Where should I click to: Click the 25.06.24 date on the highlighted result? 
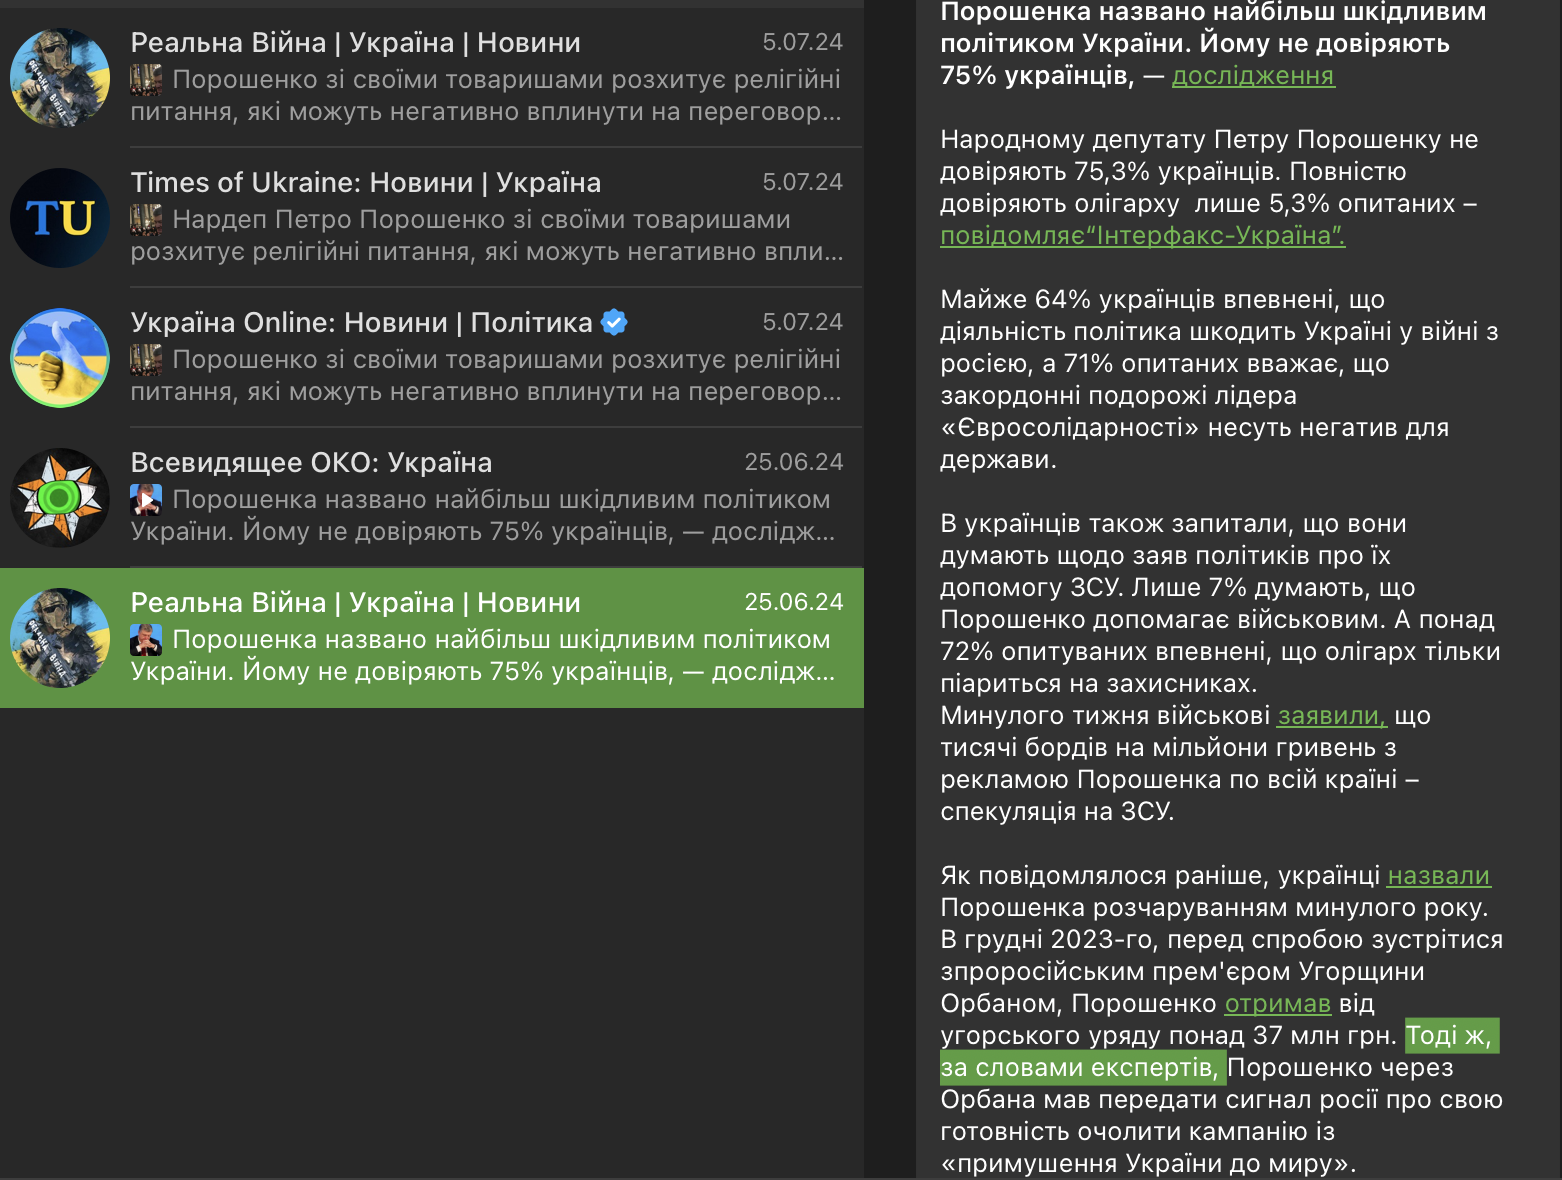793,602
